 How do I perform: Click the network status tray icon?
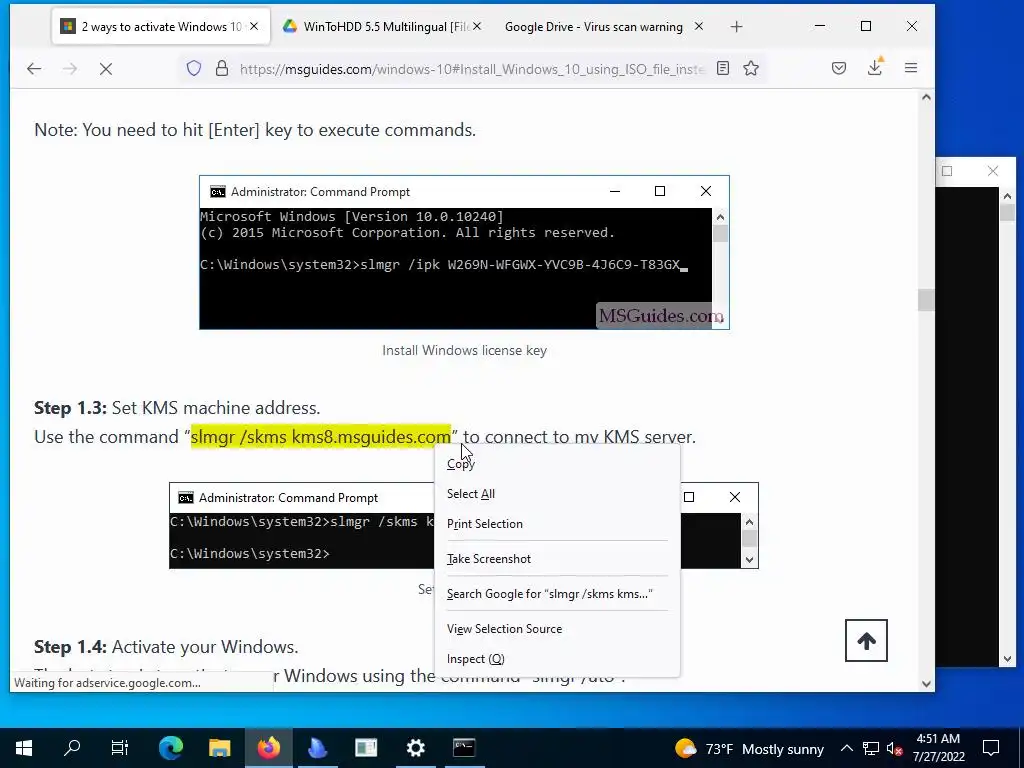pyautogui.click(x=871, y=748)
